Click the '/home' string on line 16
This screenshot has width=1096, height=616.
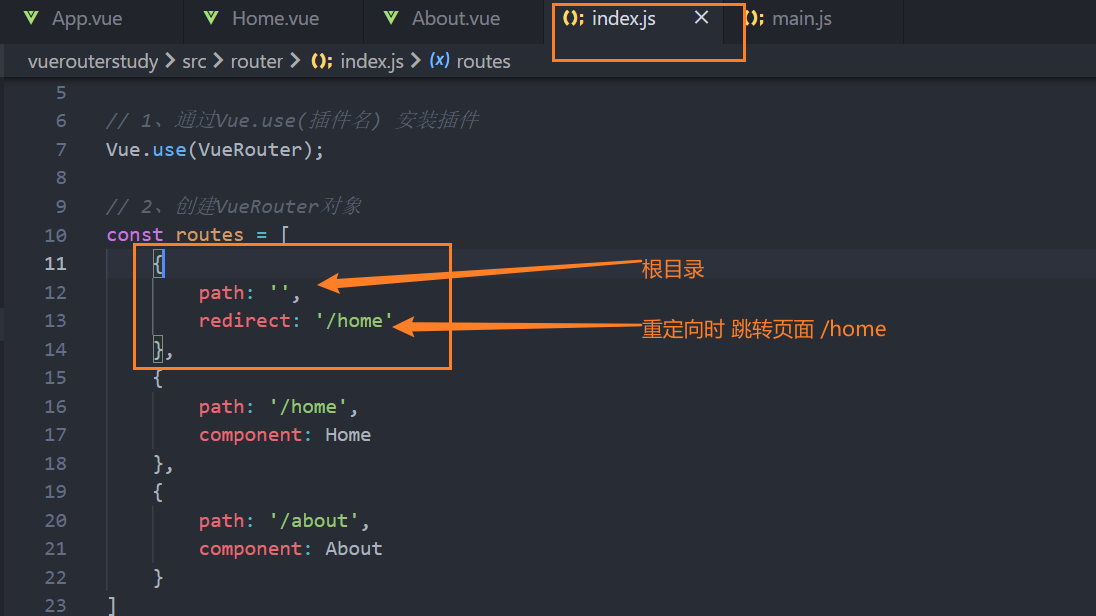point(308,406)
